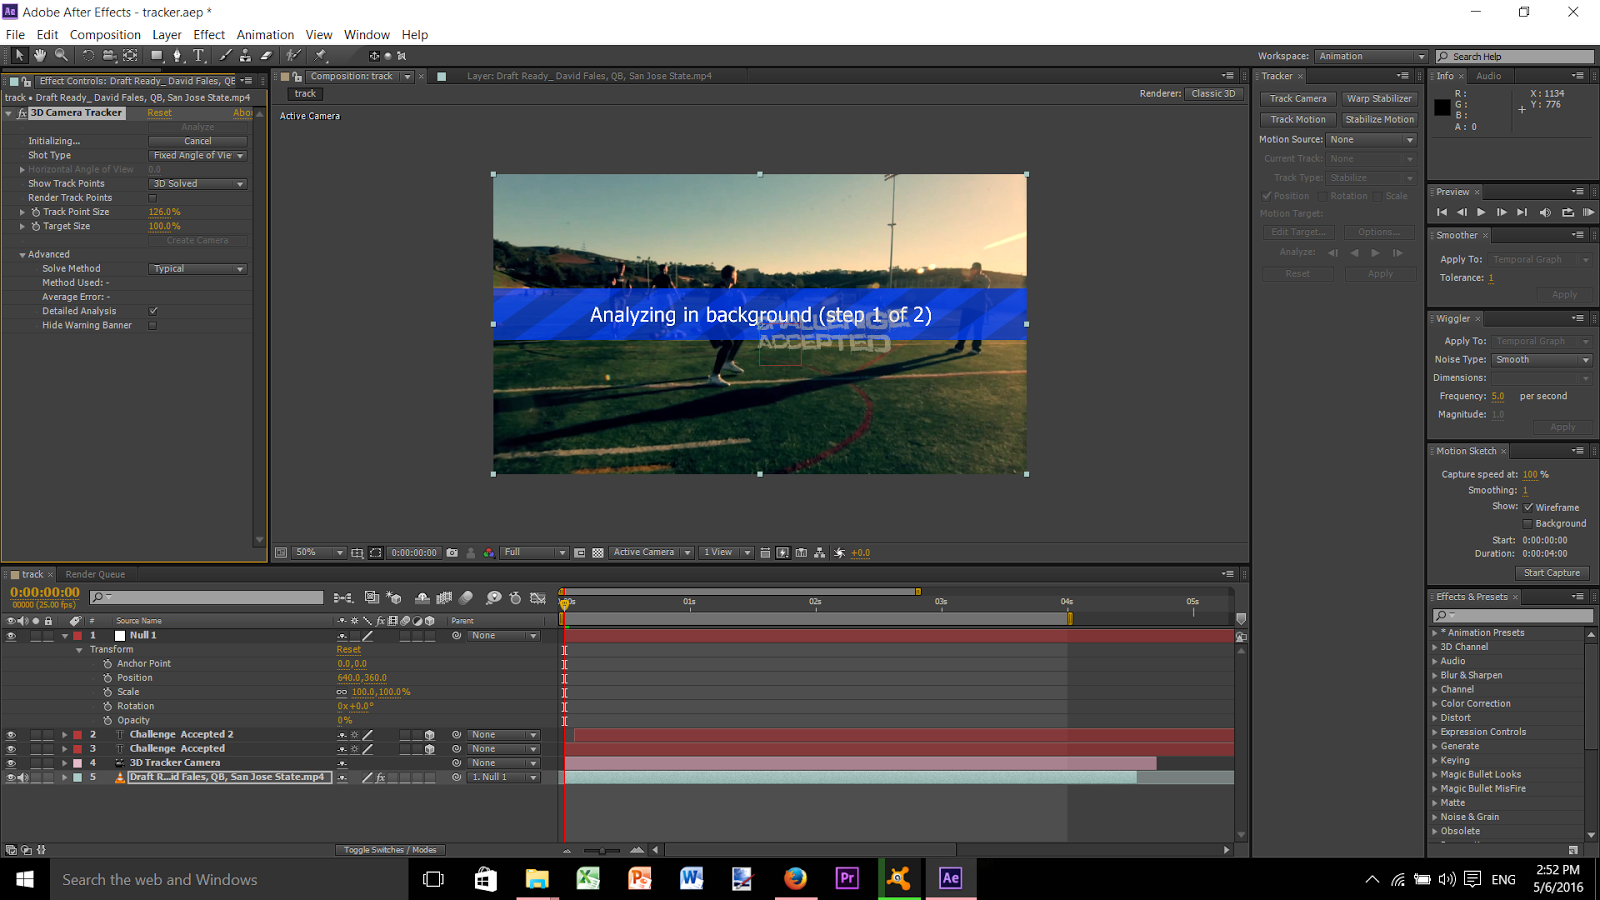The image size is (1600, 900).
Task: Hide the 3D Tracker Camera layer
Action: [11, 763]
